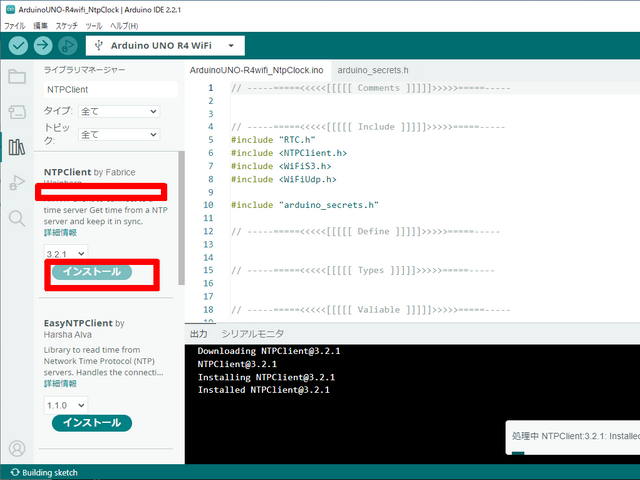Open the Search magnifier in sidebar
Screen dimensions: 640x480
[x=16, y=217]
